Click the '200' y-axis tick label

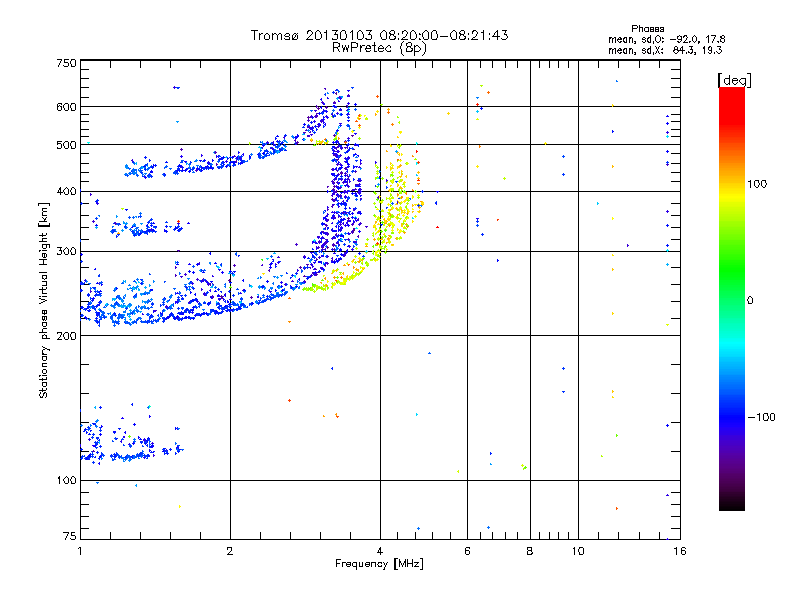coord(66,336)
